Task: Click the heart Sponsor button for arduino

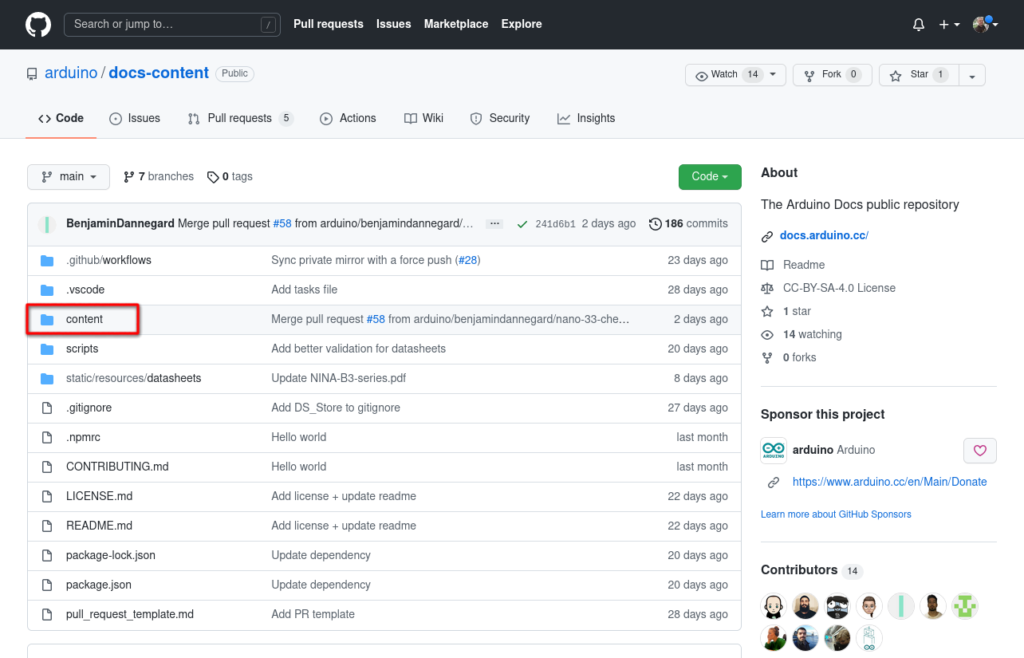Action: coord(980,450)
